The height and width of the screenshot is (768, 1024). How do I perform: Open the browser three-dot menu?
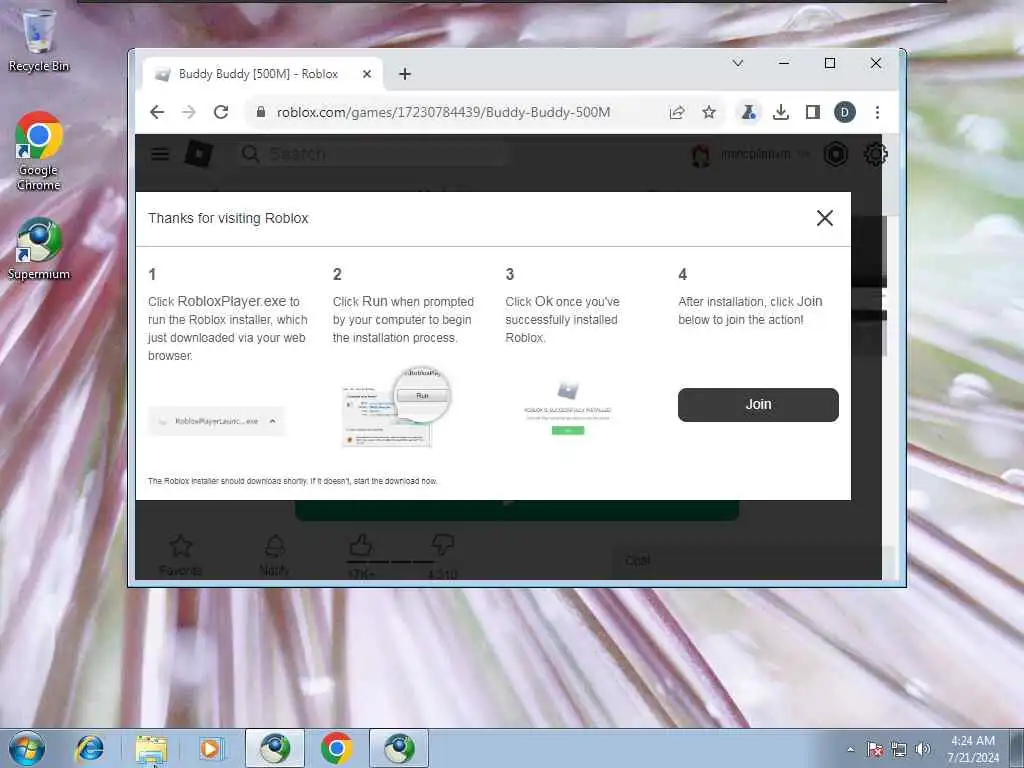pos(877,112)
